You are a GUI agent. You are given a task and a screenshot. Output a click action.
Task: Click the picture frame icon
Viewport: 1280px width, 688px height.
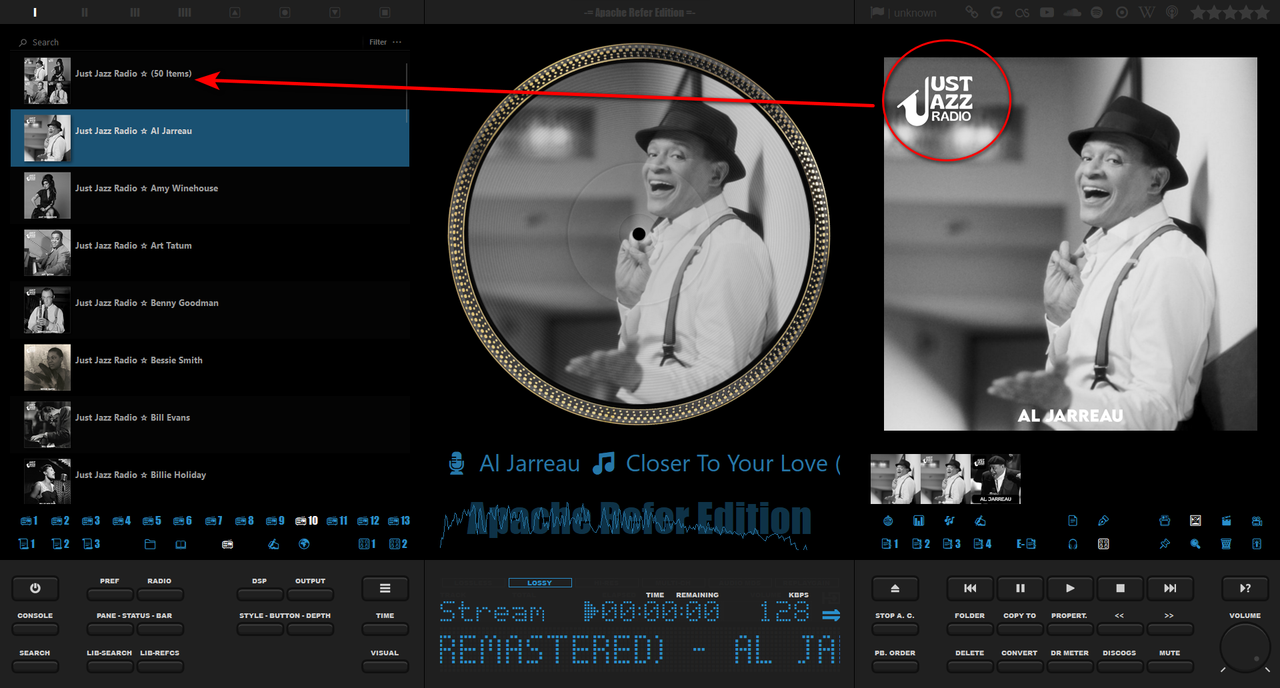coord(1195,521)
